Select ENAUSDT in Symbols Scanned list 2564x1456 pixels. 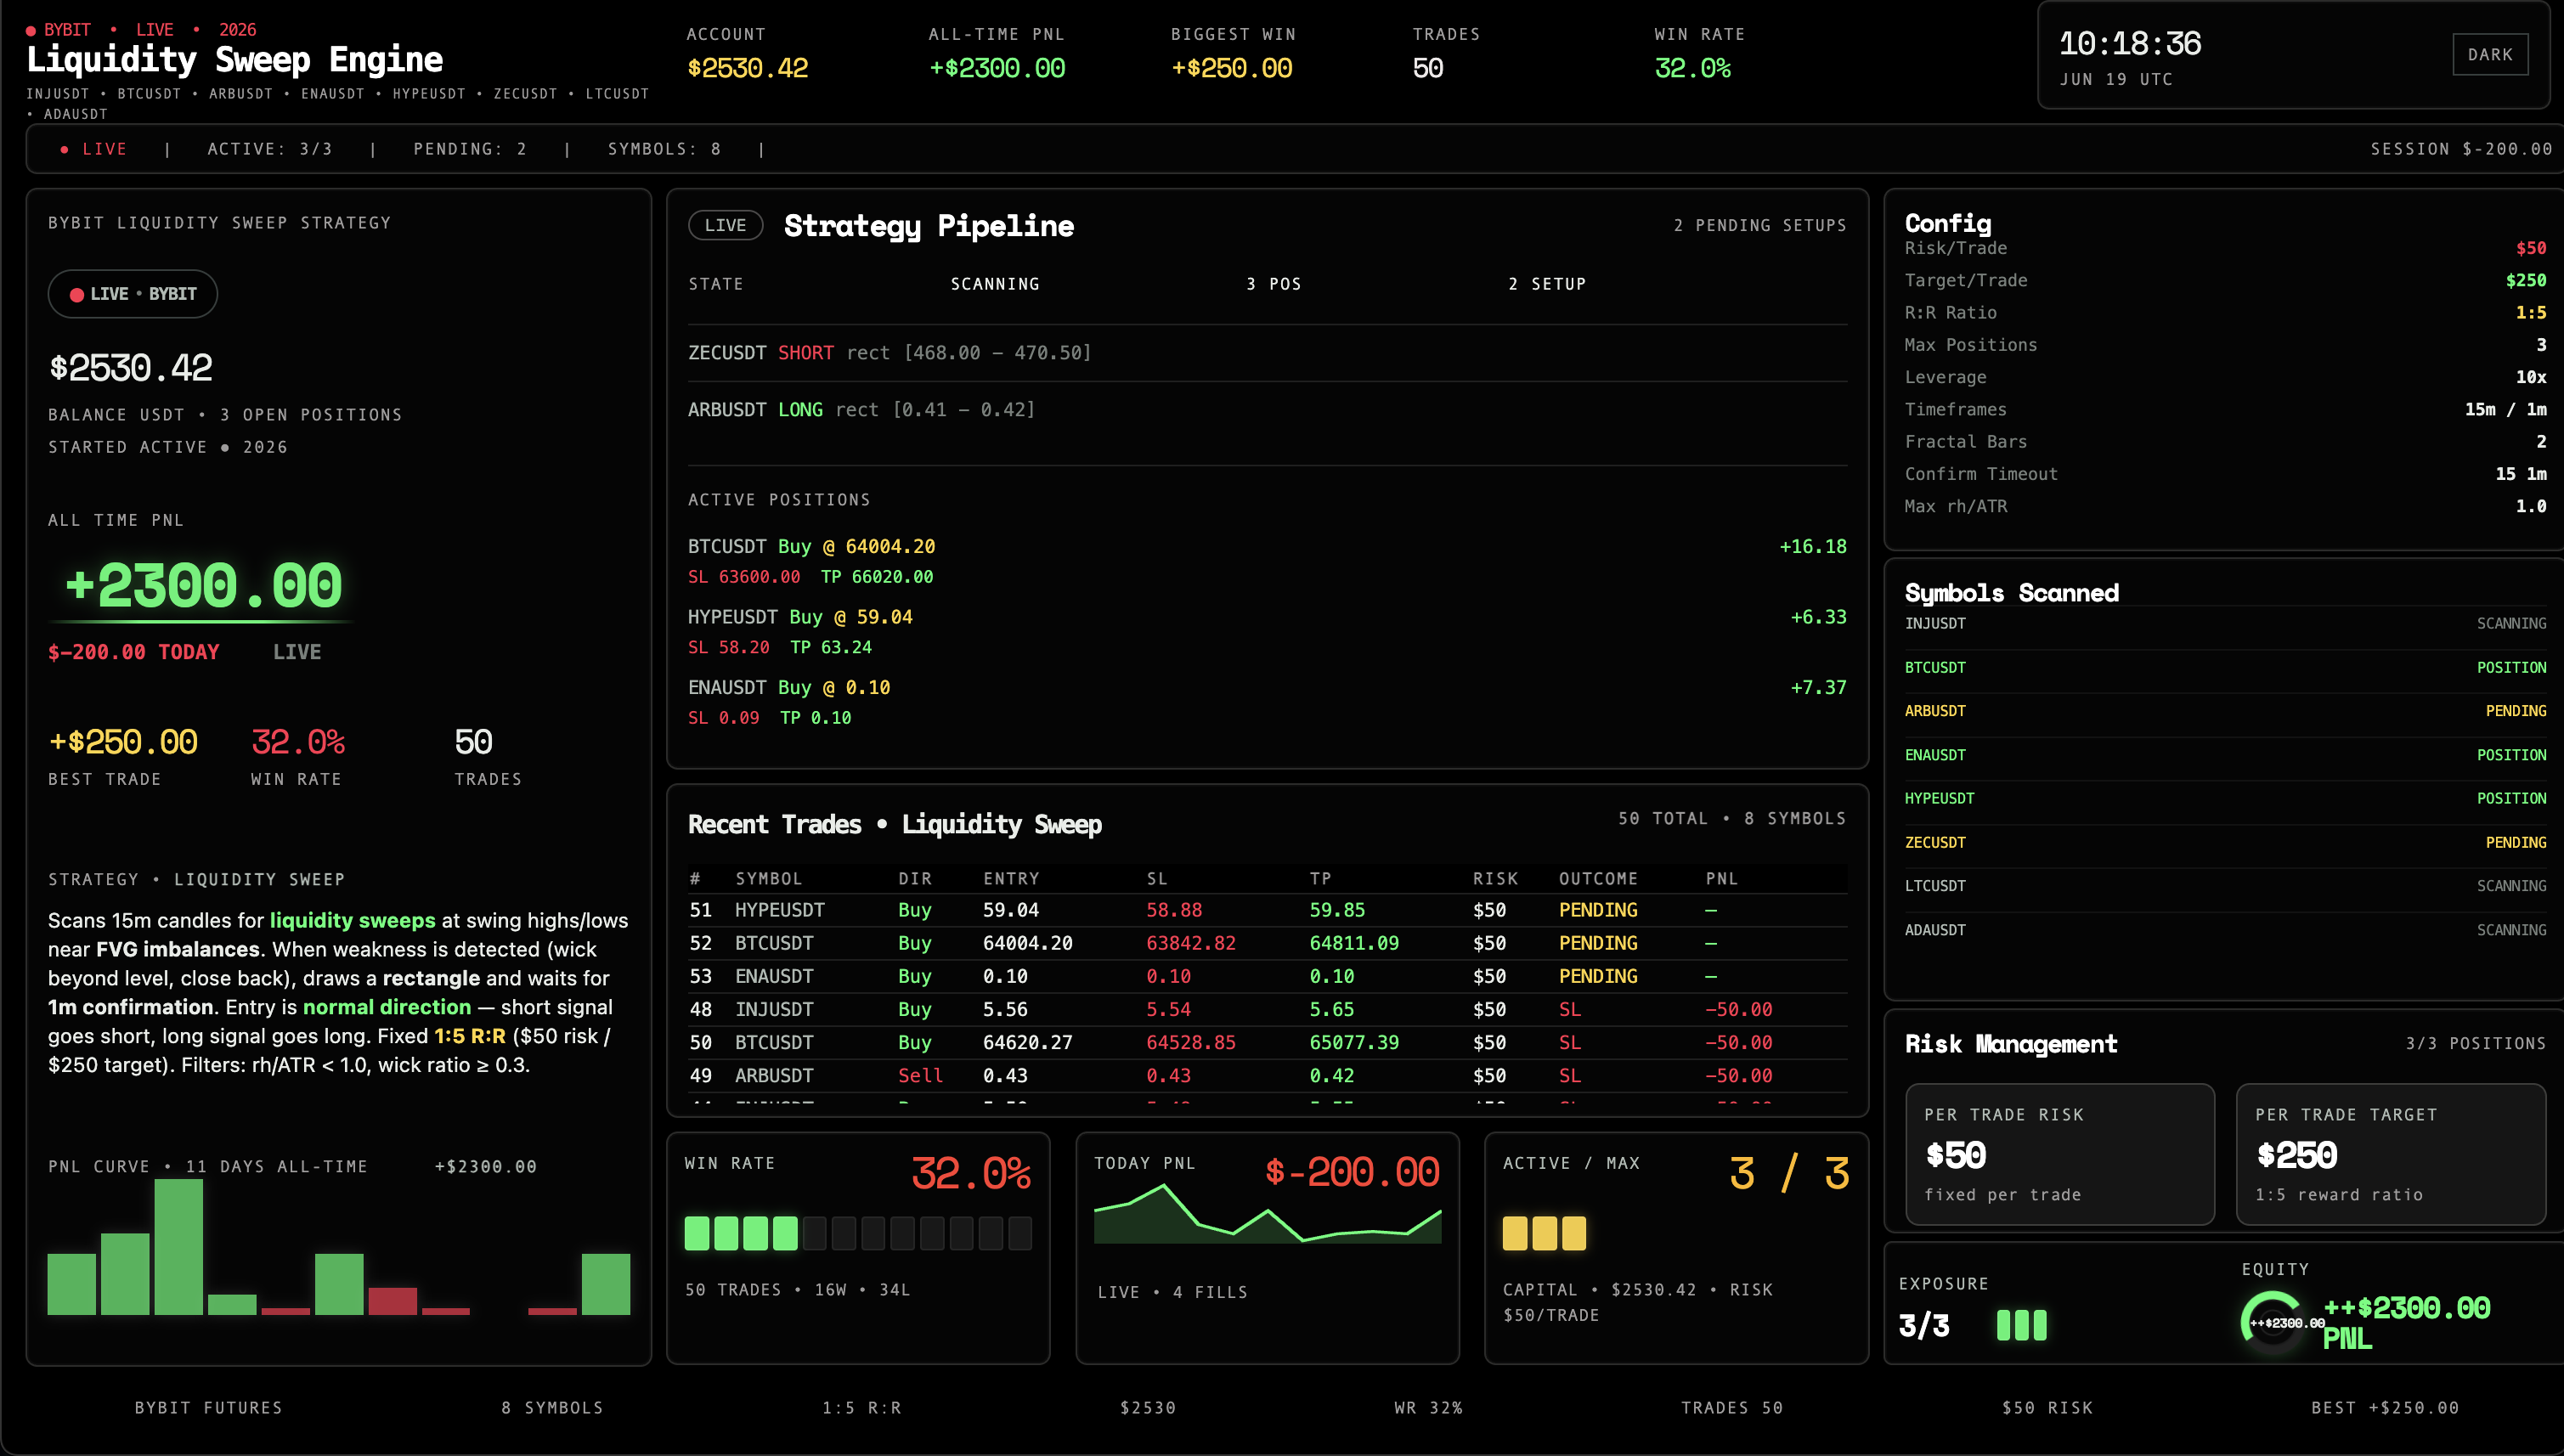[x=2225, y=755]
